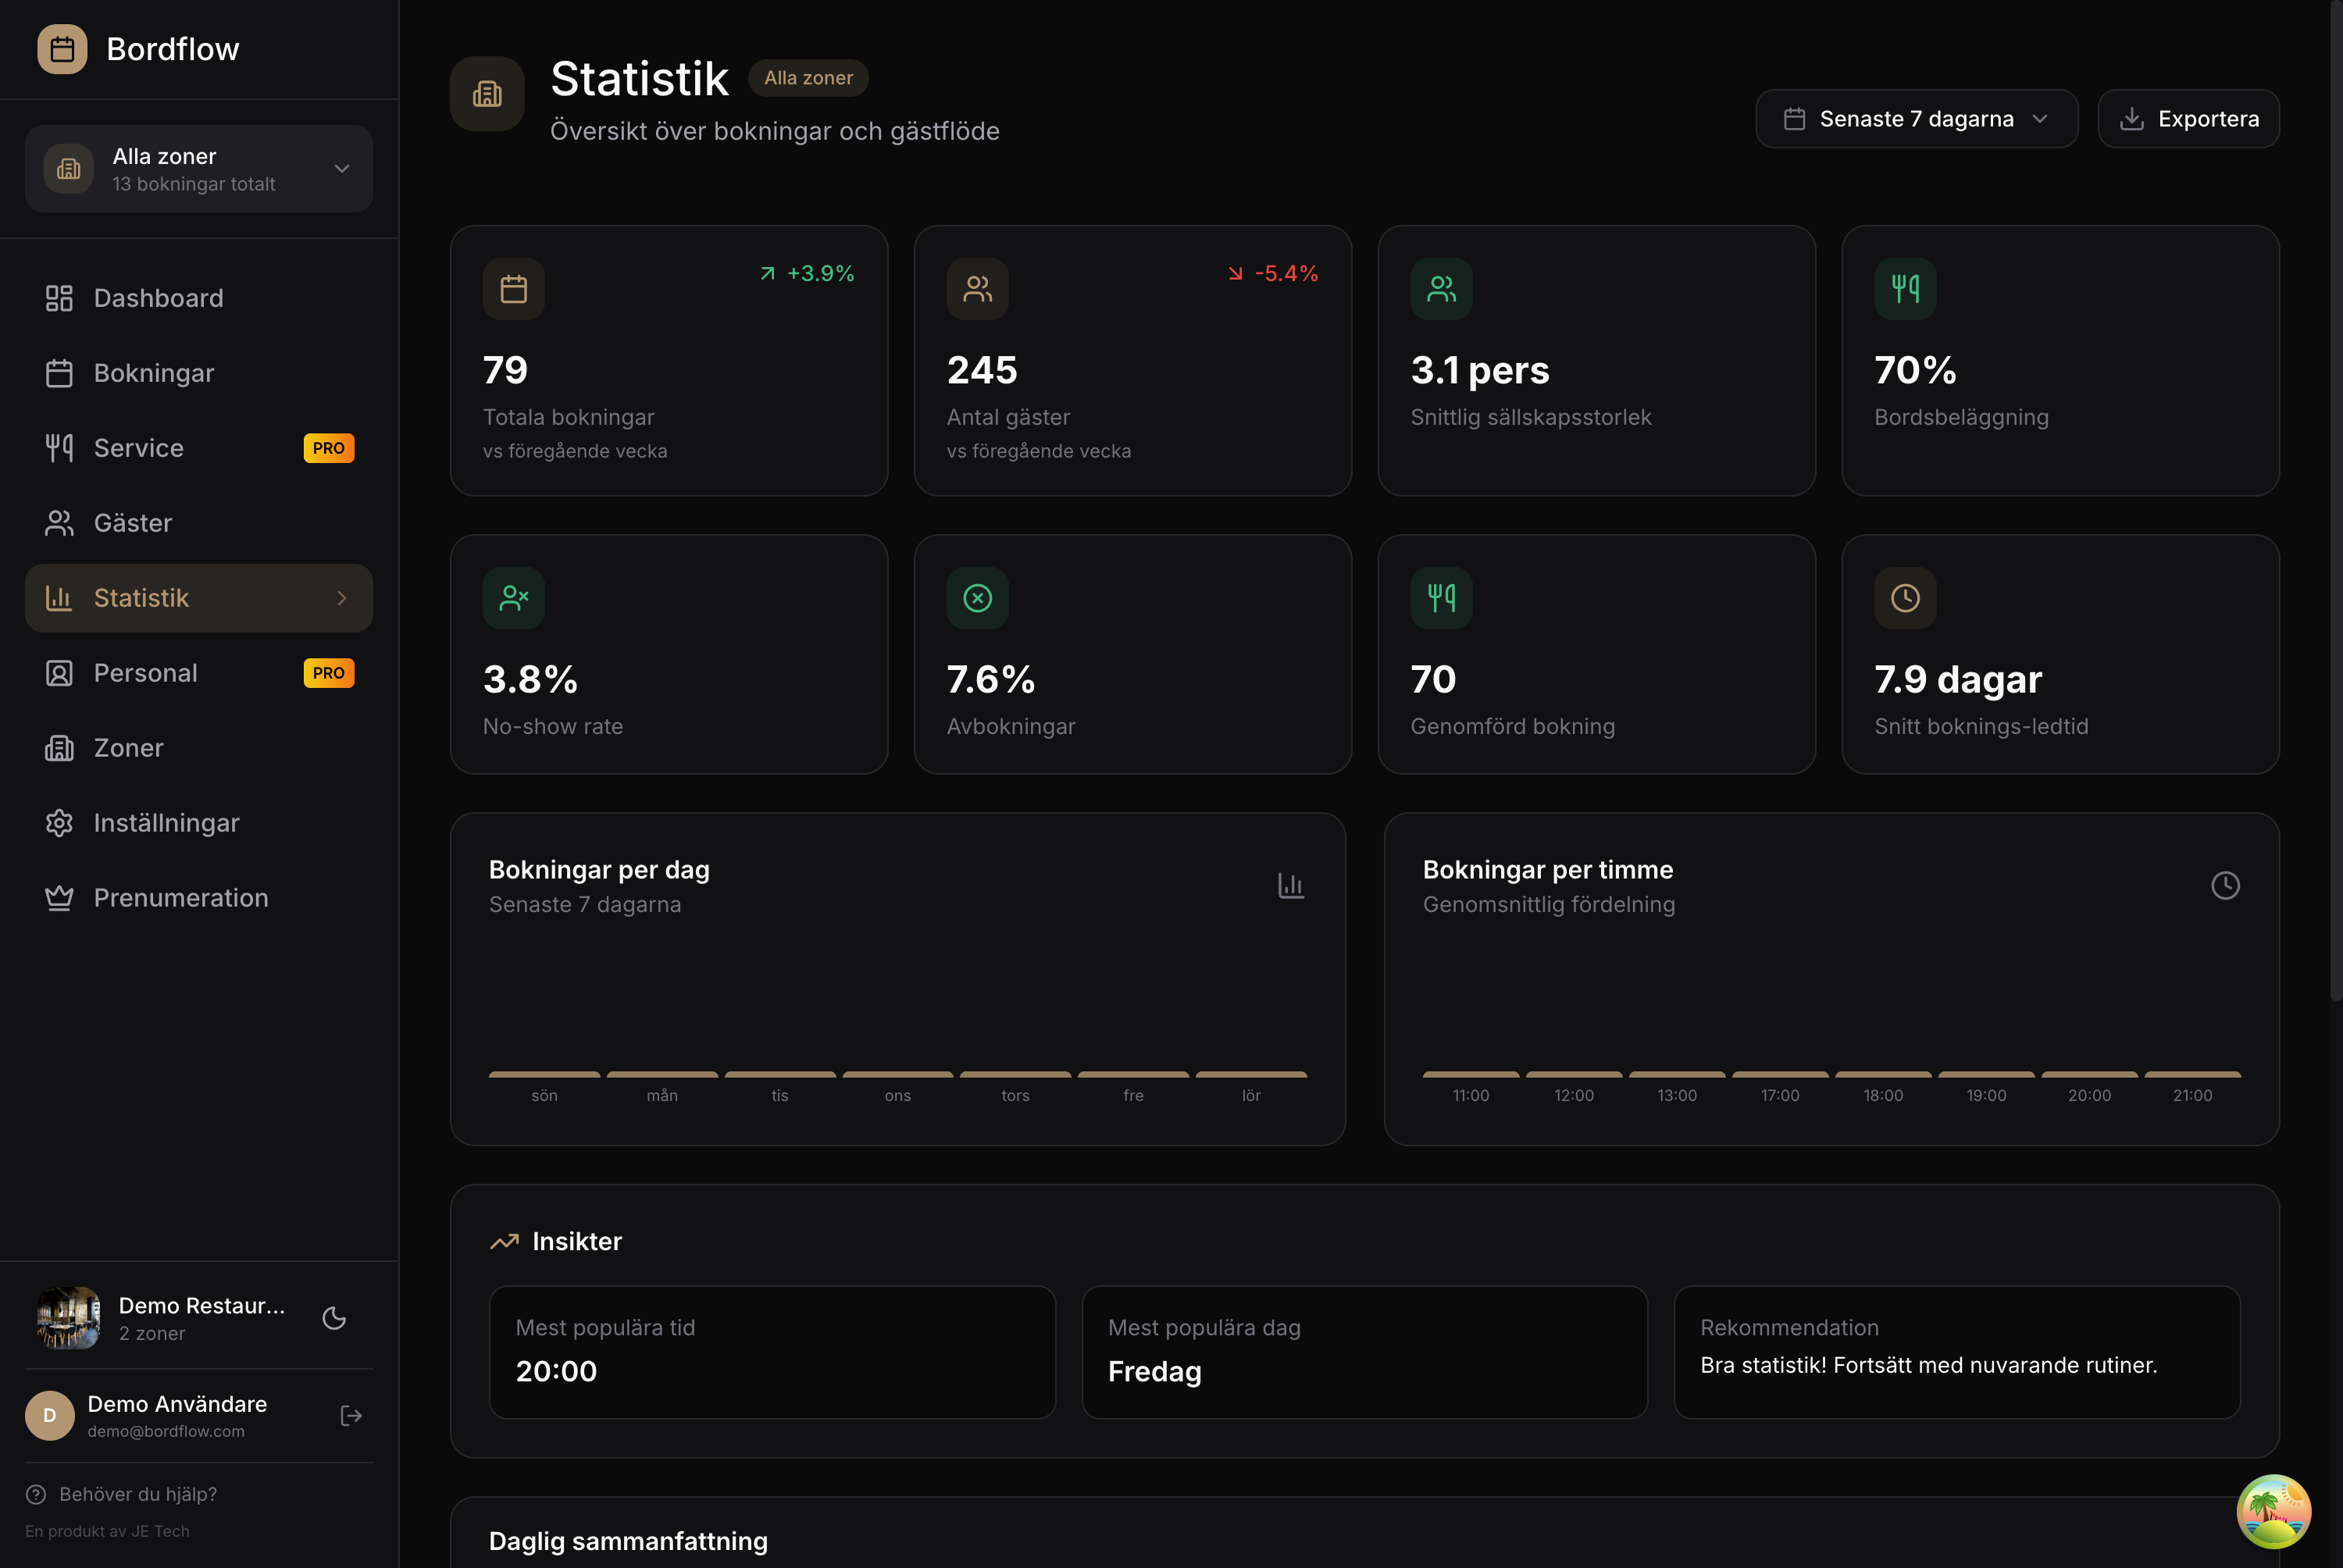
Task: Open the Bokningar calendar icon
Action: (59, 372)
